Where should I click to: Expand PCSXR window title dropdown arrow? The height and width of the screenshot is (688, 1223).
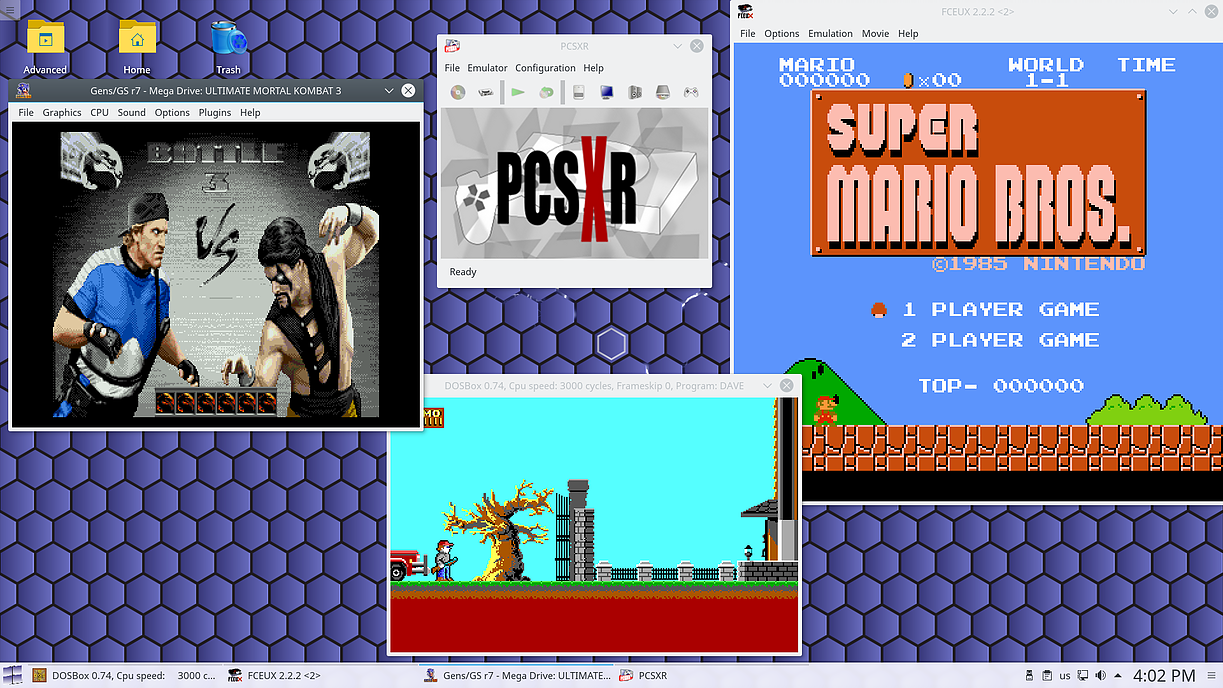[x=677, y=46]
